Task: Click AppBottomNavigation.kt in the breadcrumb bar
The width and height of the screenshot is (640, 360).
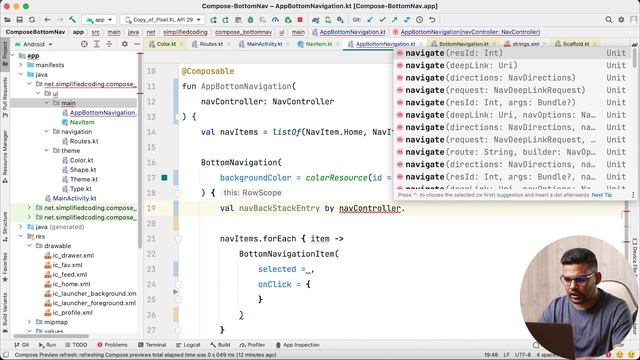Action: point(349,32)
